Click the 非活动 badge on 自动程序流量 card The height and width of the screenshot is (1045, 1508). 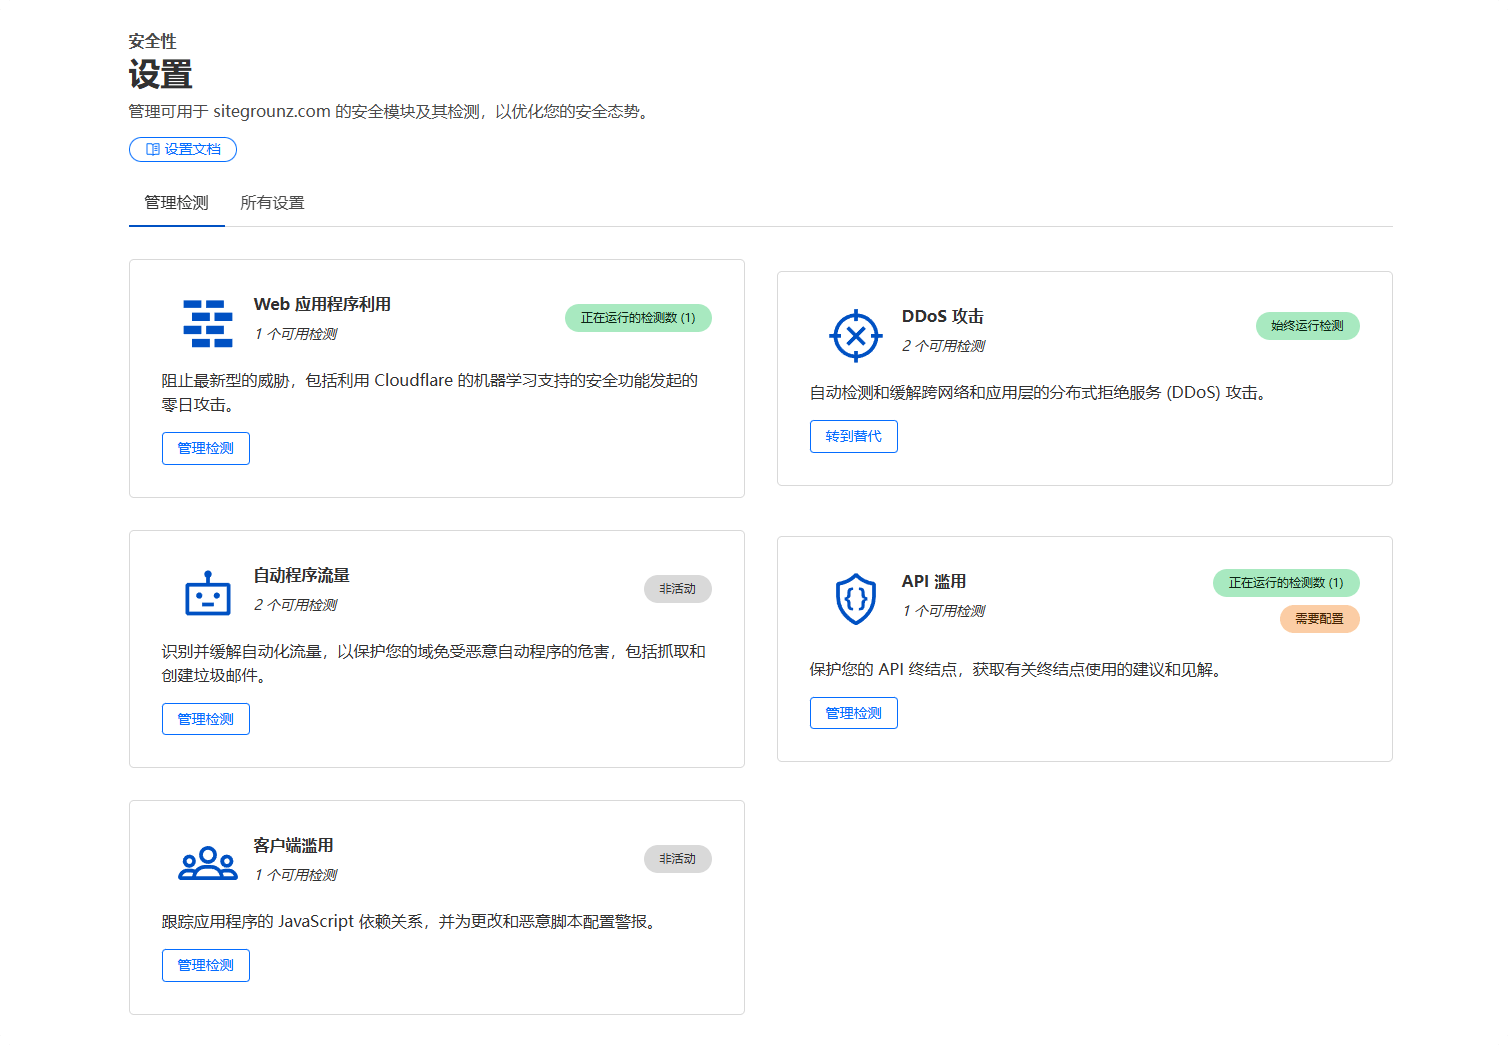[678, 589]
